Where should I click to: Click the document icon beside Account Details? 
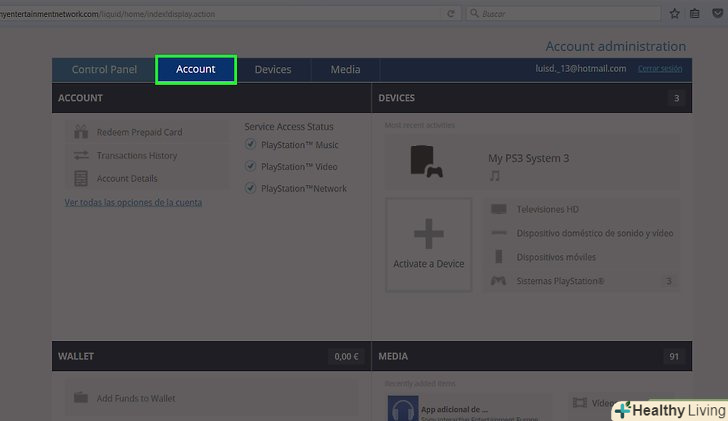pyautogui.click(x=81, y=178)
